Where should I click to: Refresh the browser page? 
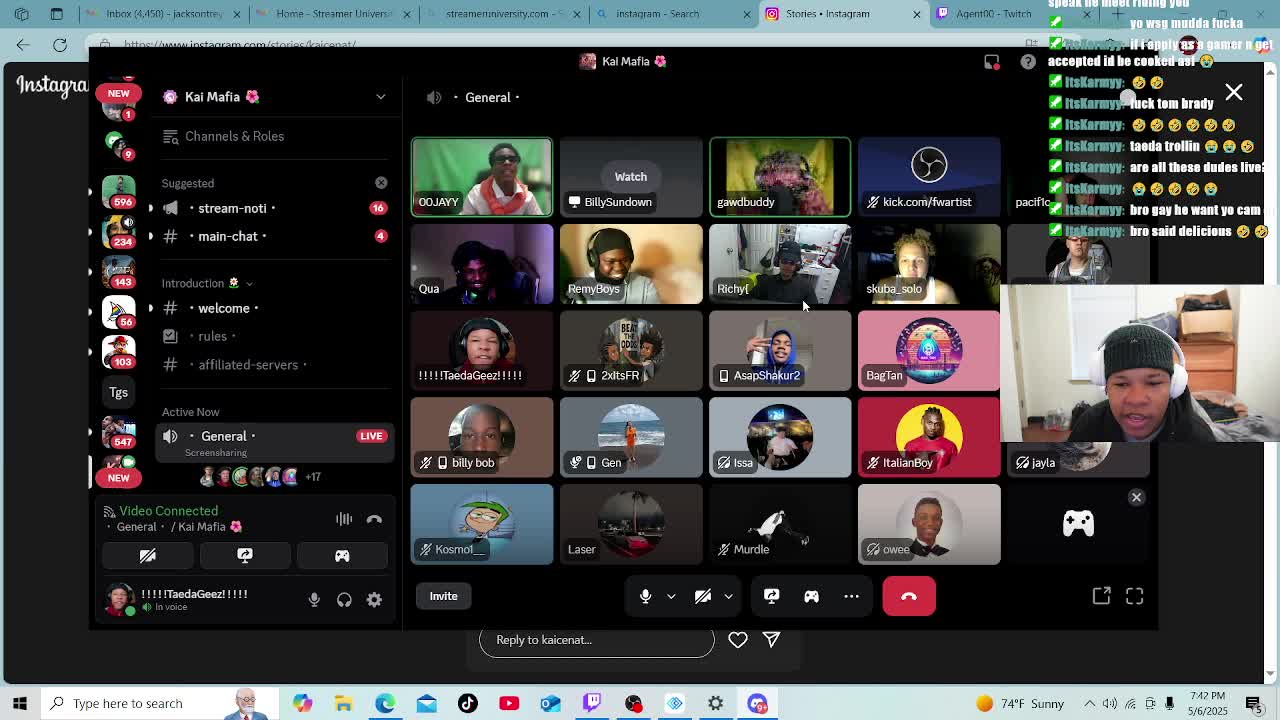coord(60,45)
